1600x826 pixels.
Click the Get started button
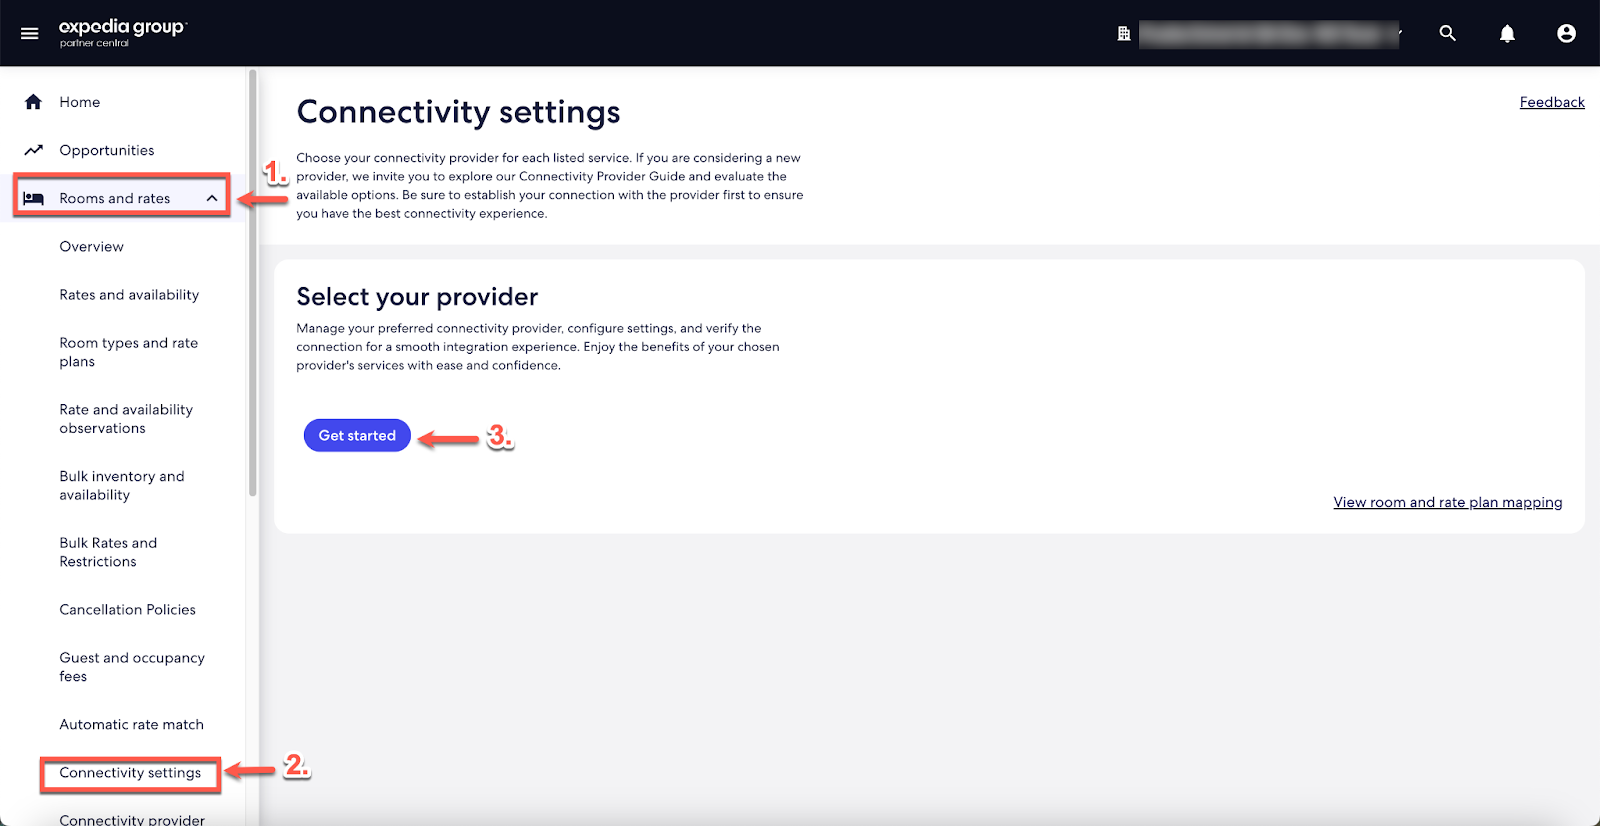(357, 435)
